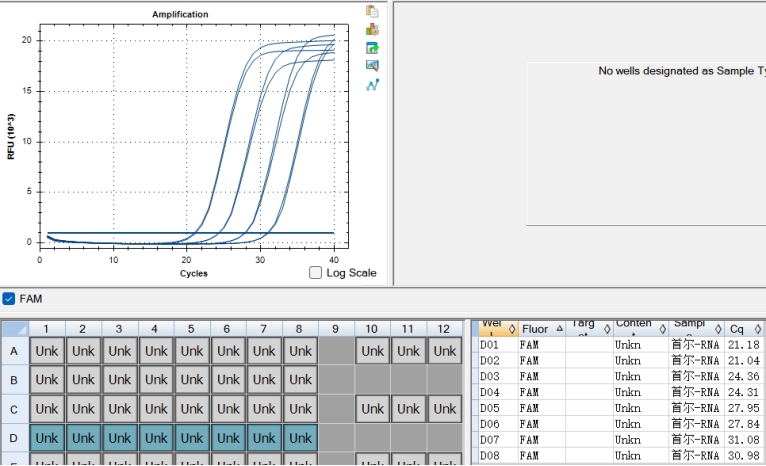
Task: Uncheck the FAM fluorophore checkbox
Action: pos(9,298)
